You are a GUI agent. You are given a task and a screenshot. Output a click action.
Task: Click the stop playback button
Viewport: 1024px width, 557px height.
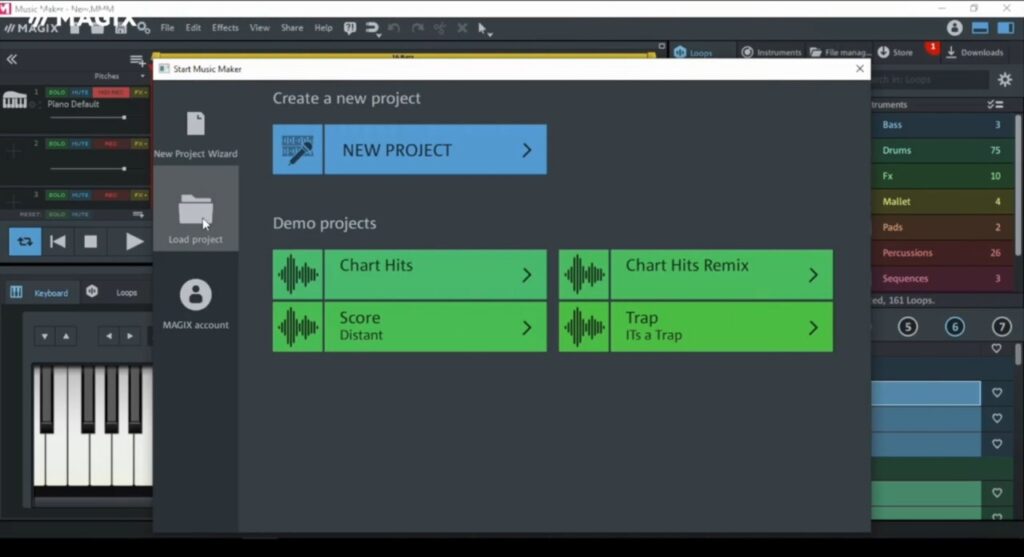(91, 242)
